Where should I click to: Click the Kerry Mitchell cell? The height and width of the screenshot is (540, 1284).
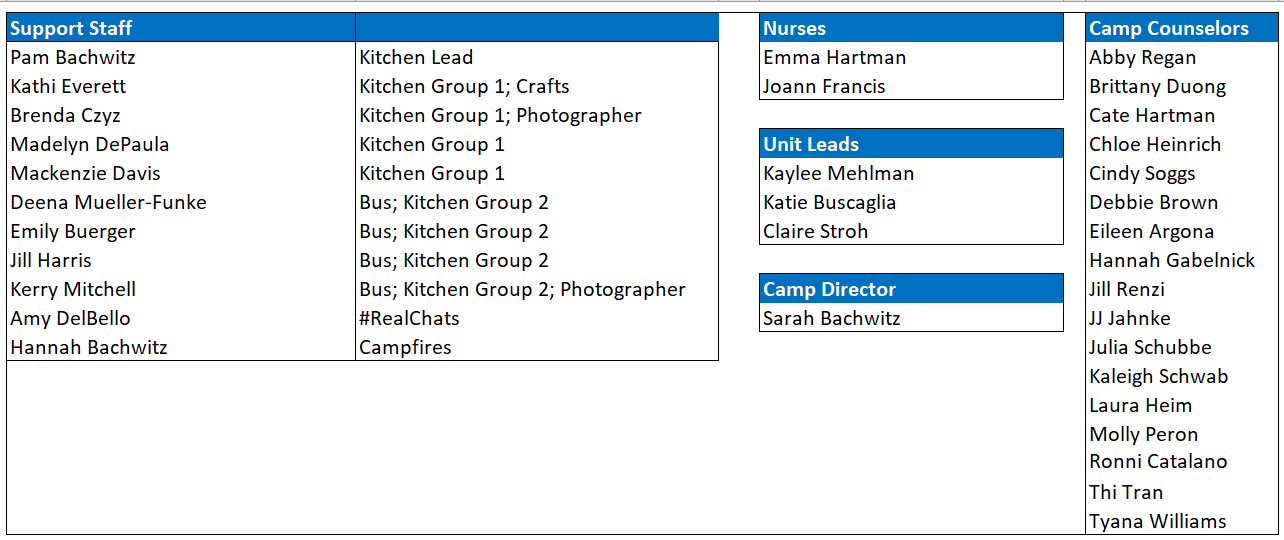(181, 289)
